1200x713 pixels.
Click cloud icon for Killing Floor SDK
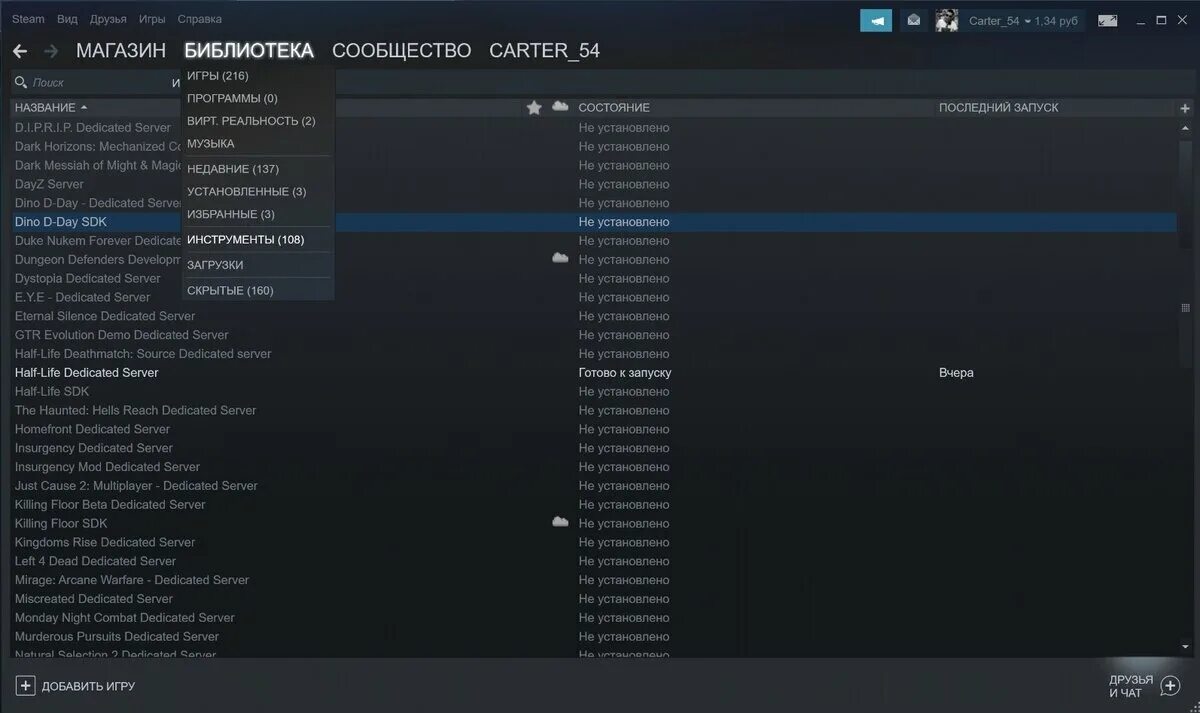pos(560,522)
